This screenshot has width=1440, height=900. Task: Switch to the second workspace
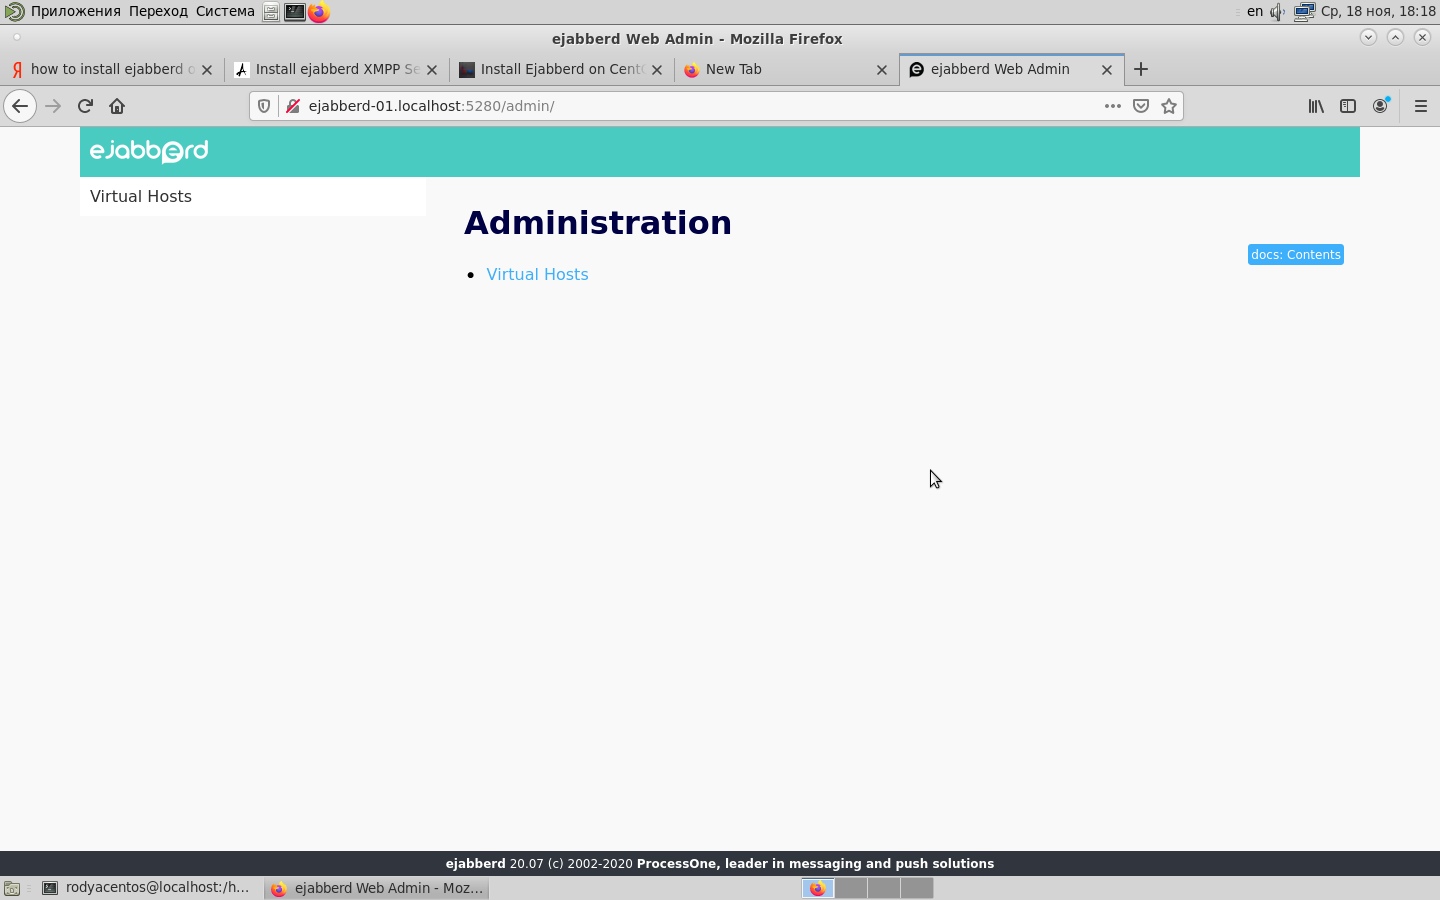pyautogui.click(x=851, y=888)
